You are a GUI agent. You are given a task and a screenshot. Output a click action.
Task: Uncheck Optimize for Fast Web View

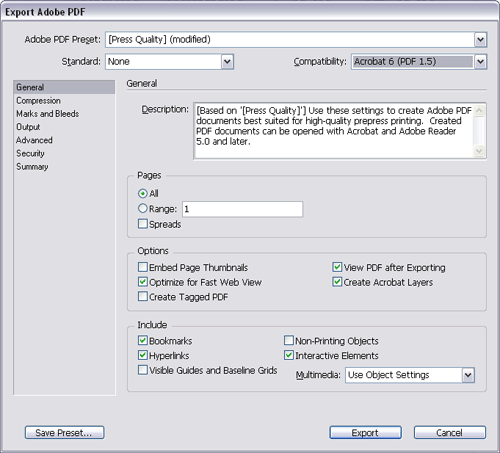(x=143, y=282)
